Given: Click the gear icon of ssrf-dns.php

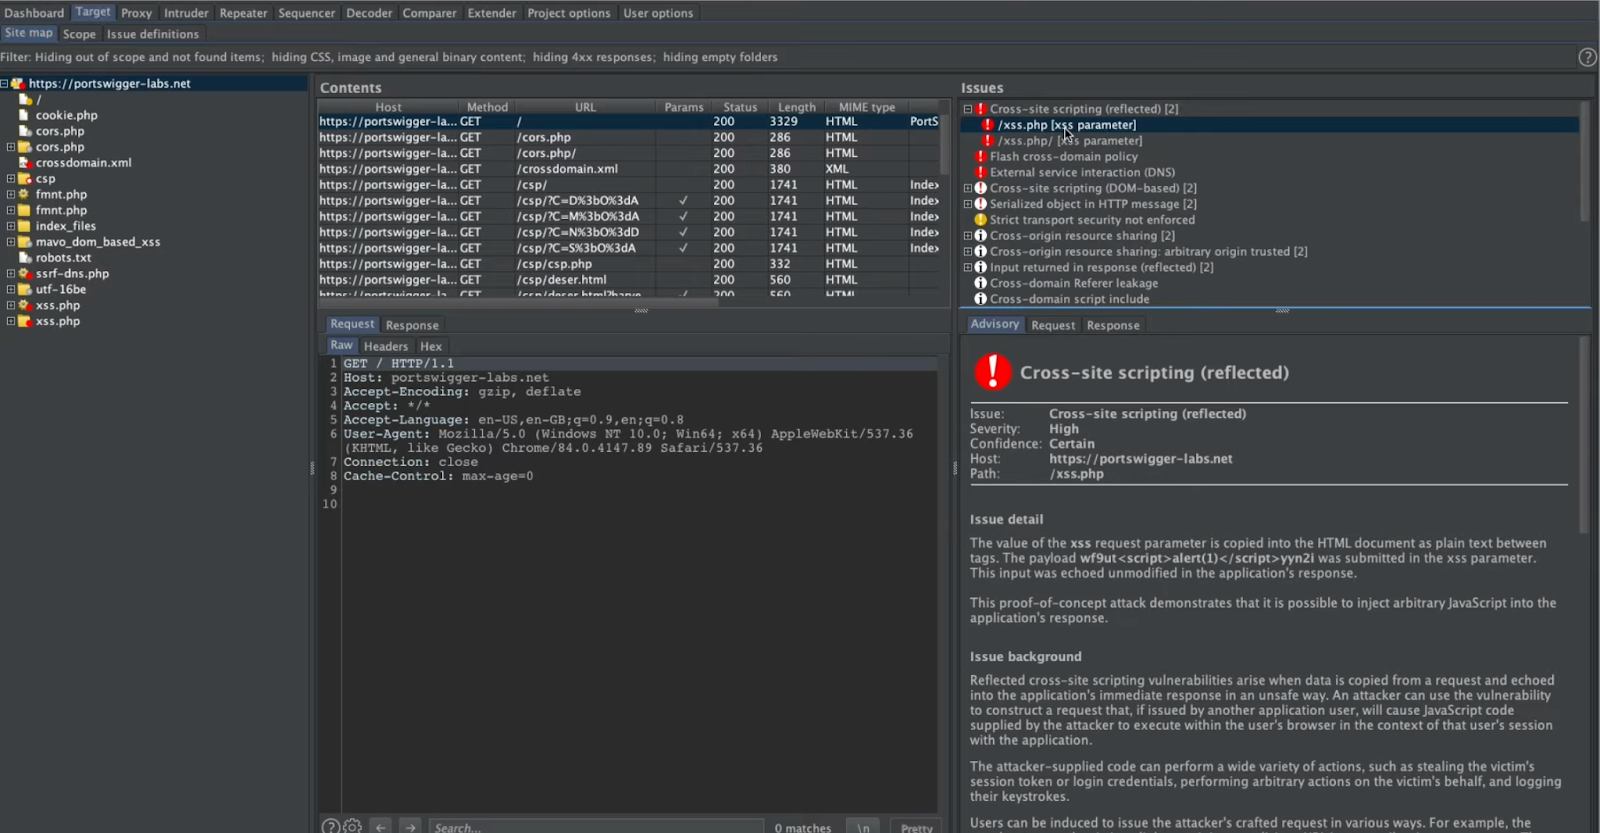Looking at the screenshot, I should tap(25, 273).
